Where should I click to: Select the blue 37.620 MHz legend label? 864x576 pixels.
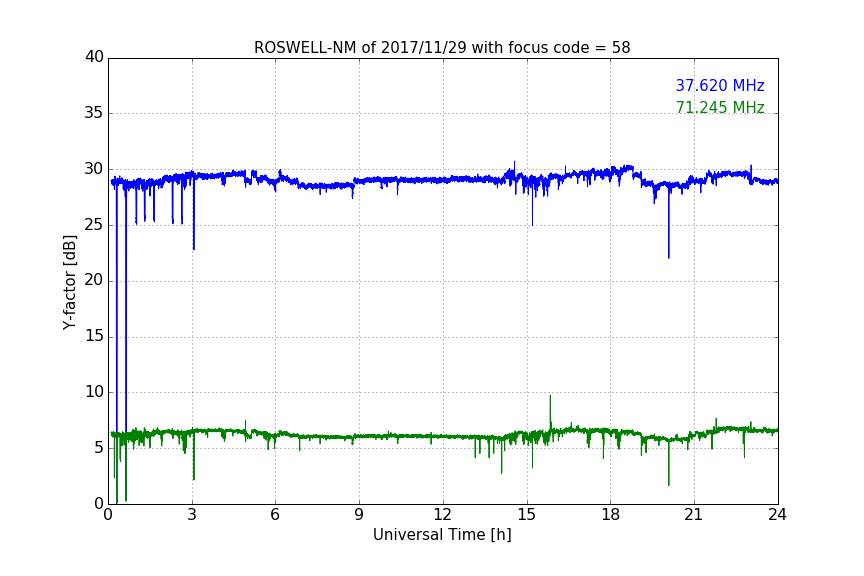pos(720,86)
